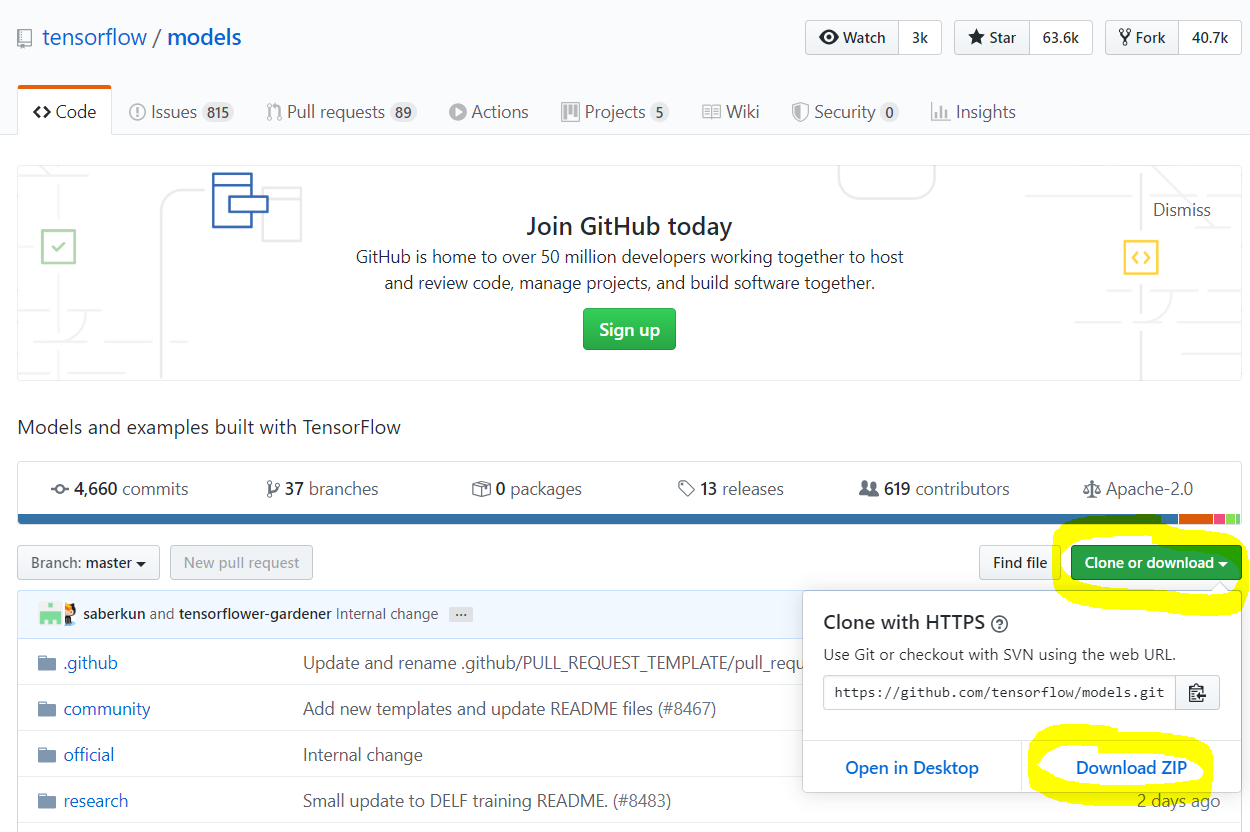Switch to the Code tab
This screenshot has width=1250, height=832.
[65, 112]
